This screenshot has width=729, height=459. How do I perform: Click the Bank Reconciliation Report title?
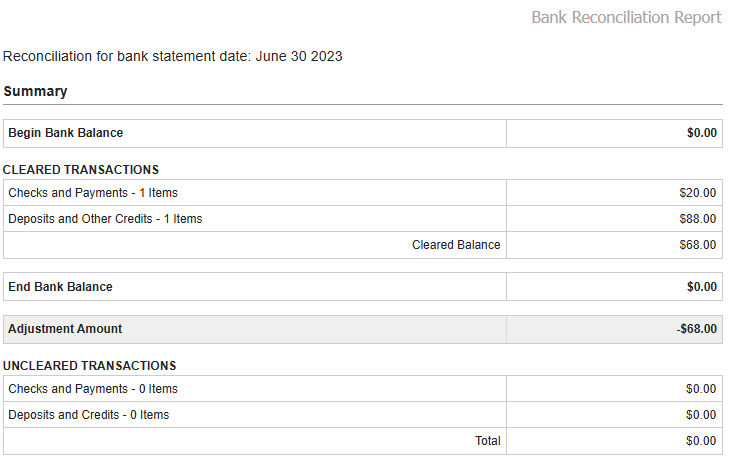[x=626, y=18]
